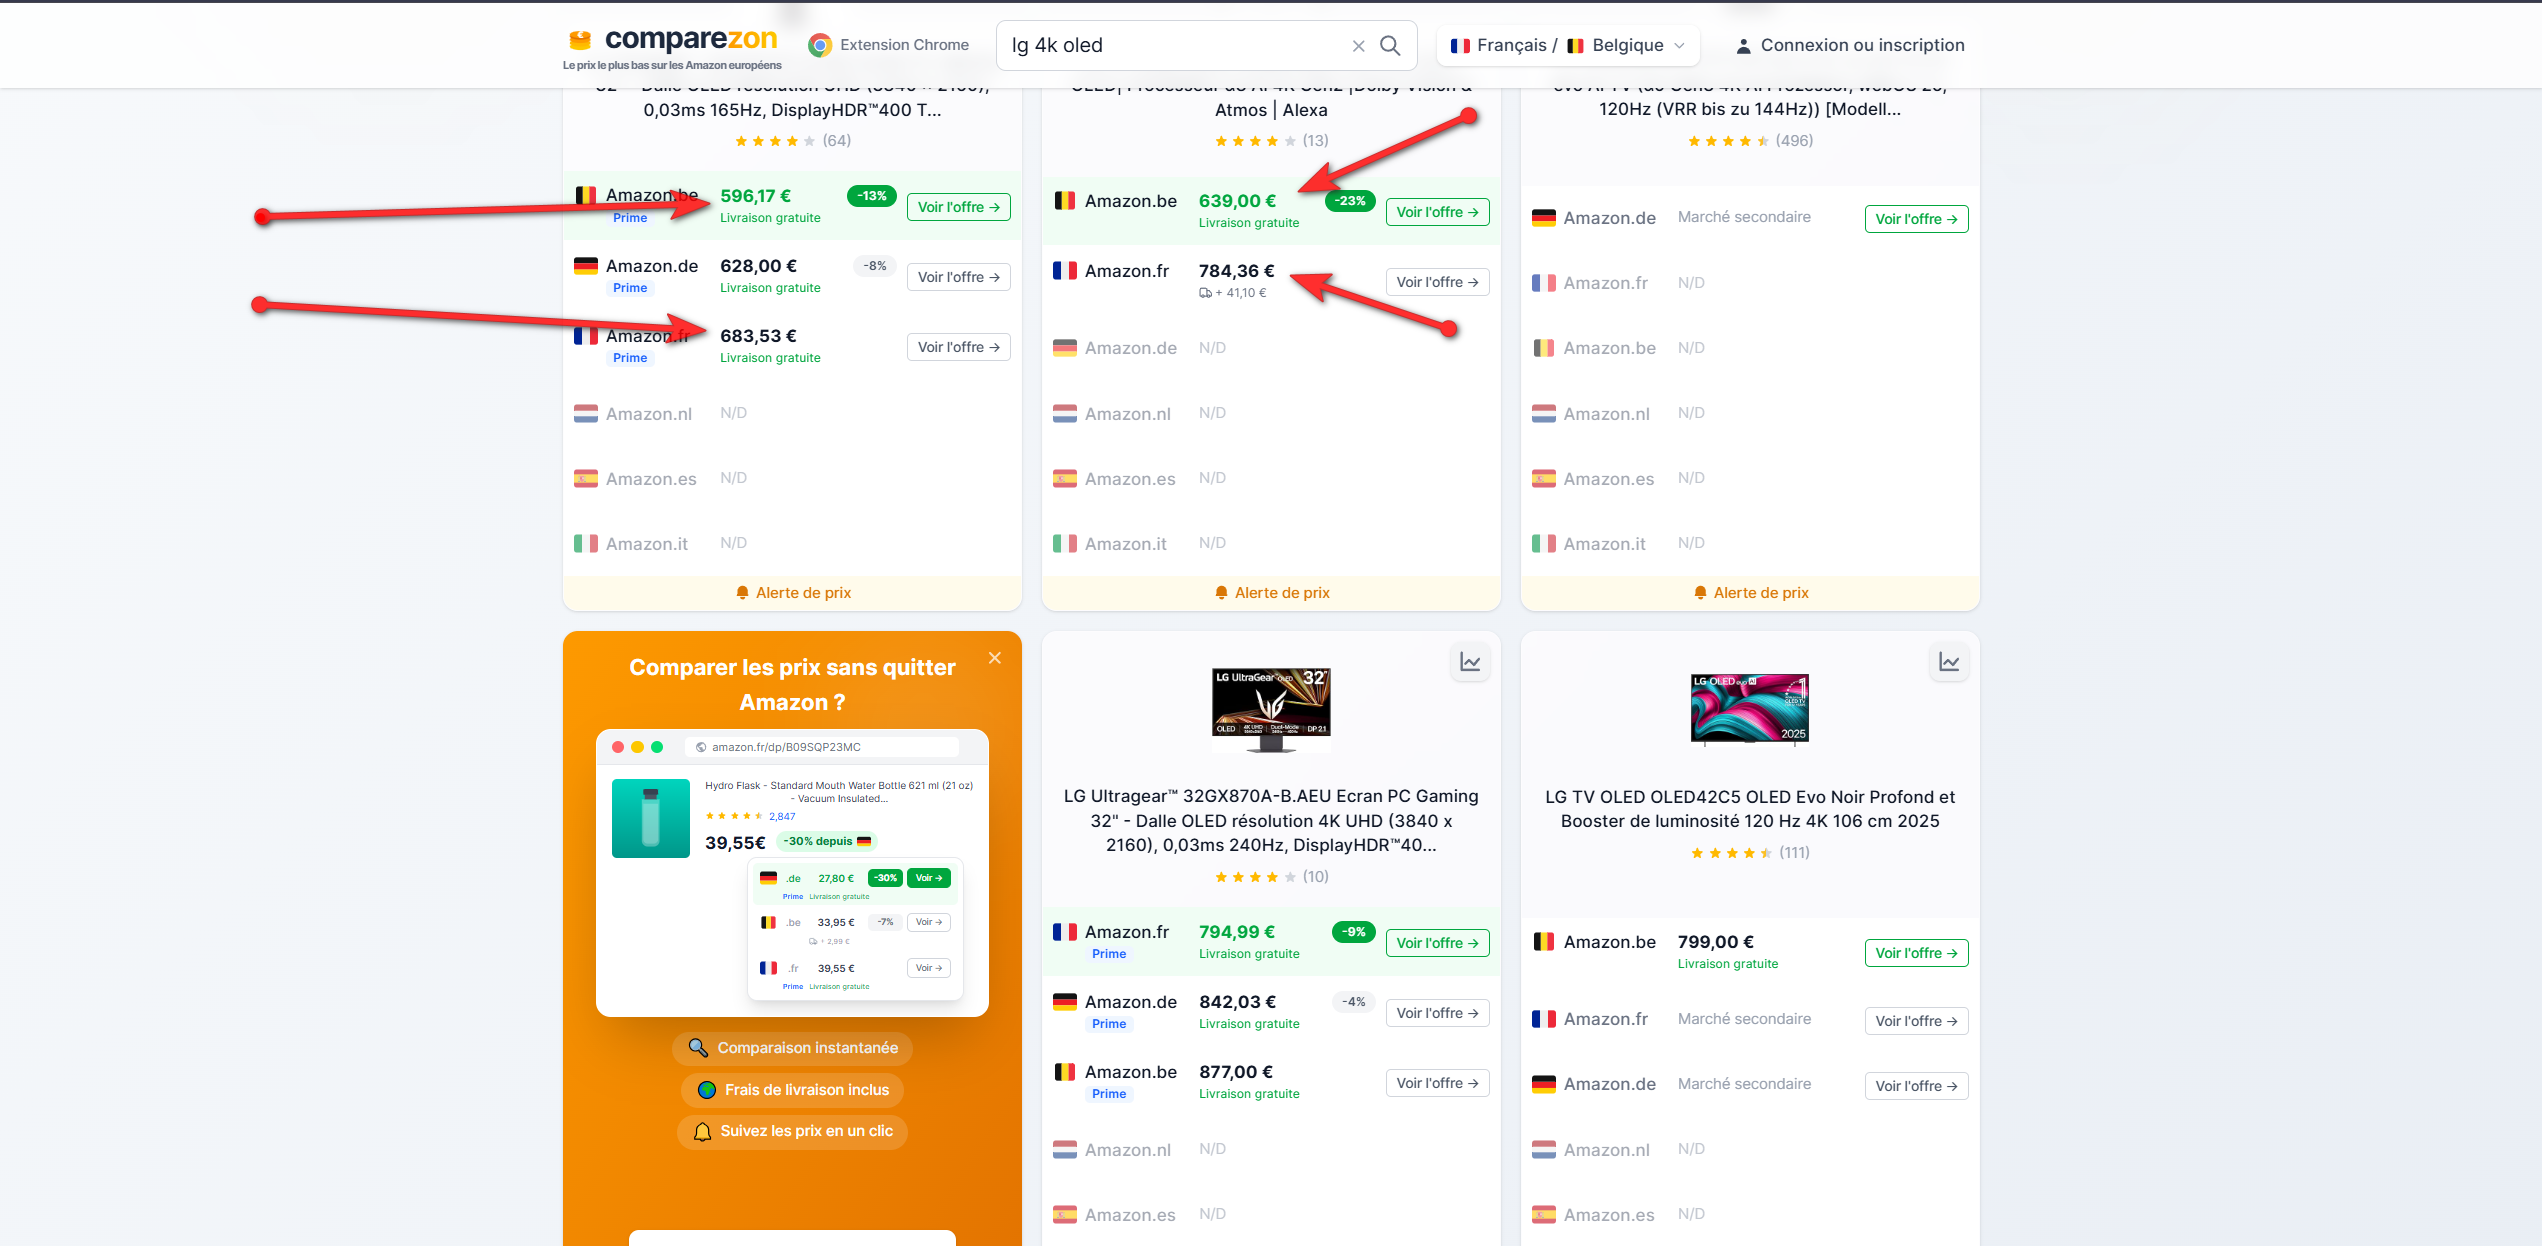Click the '799,00 €' price
Viewport: 2542px width, 1246px height.
tap(1716, 942)
